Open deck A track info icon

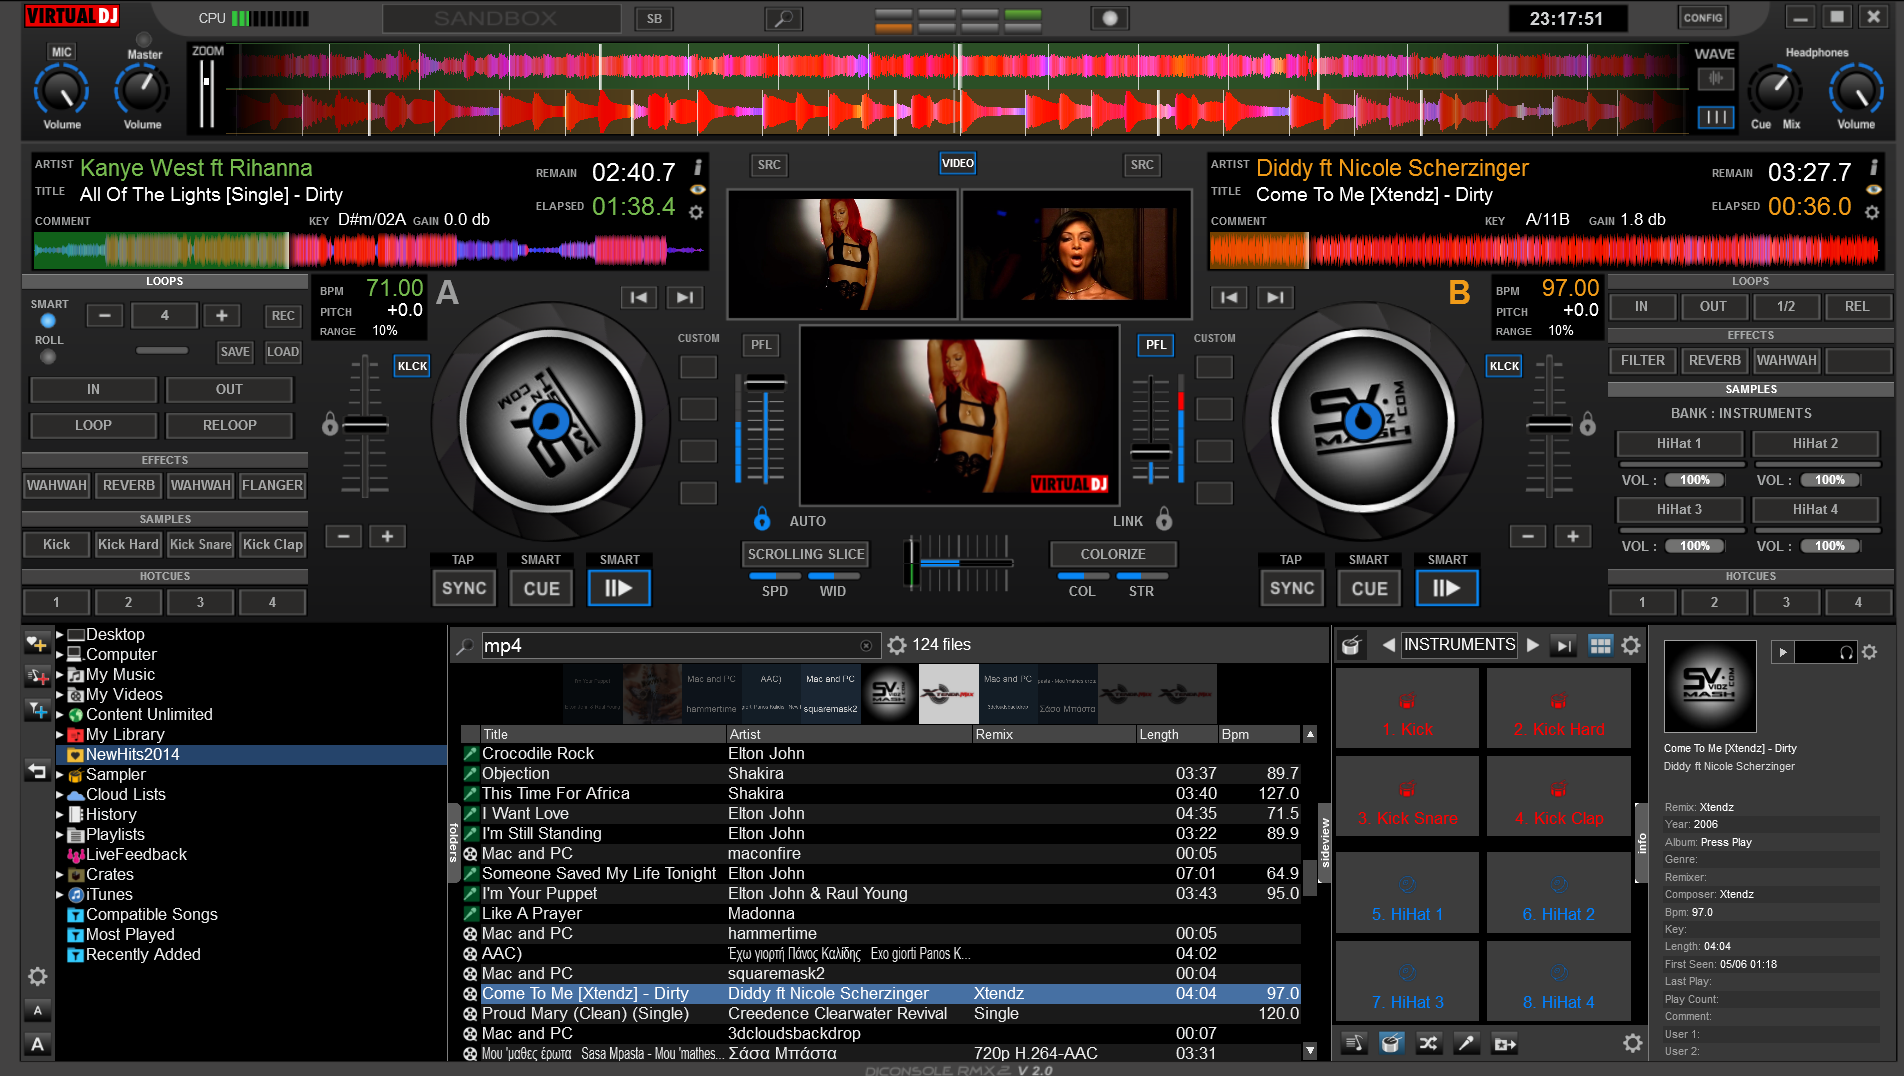698,167
